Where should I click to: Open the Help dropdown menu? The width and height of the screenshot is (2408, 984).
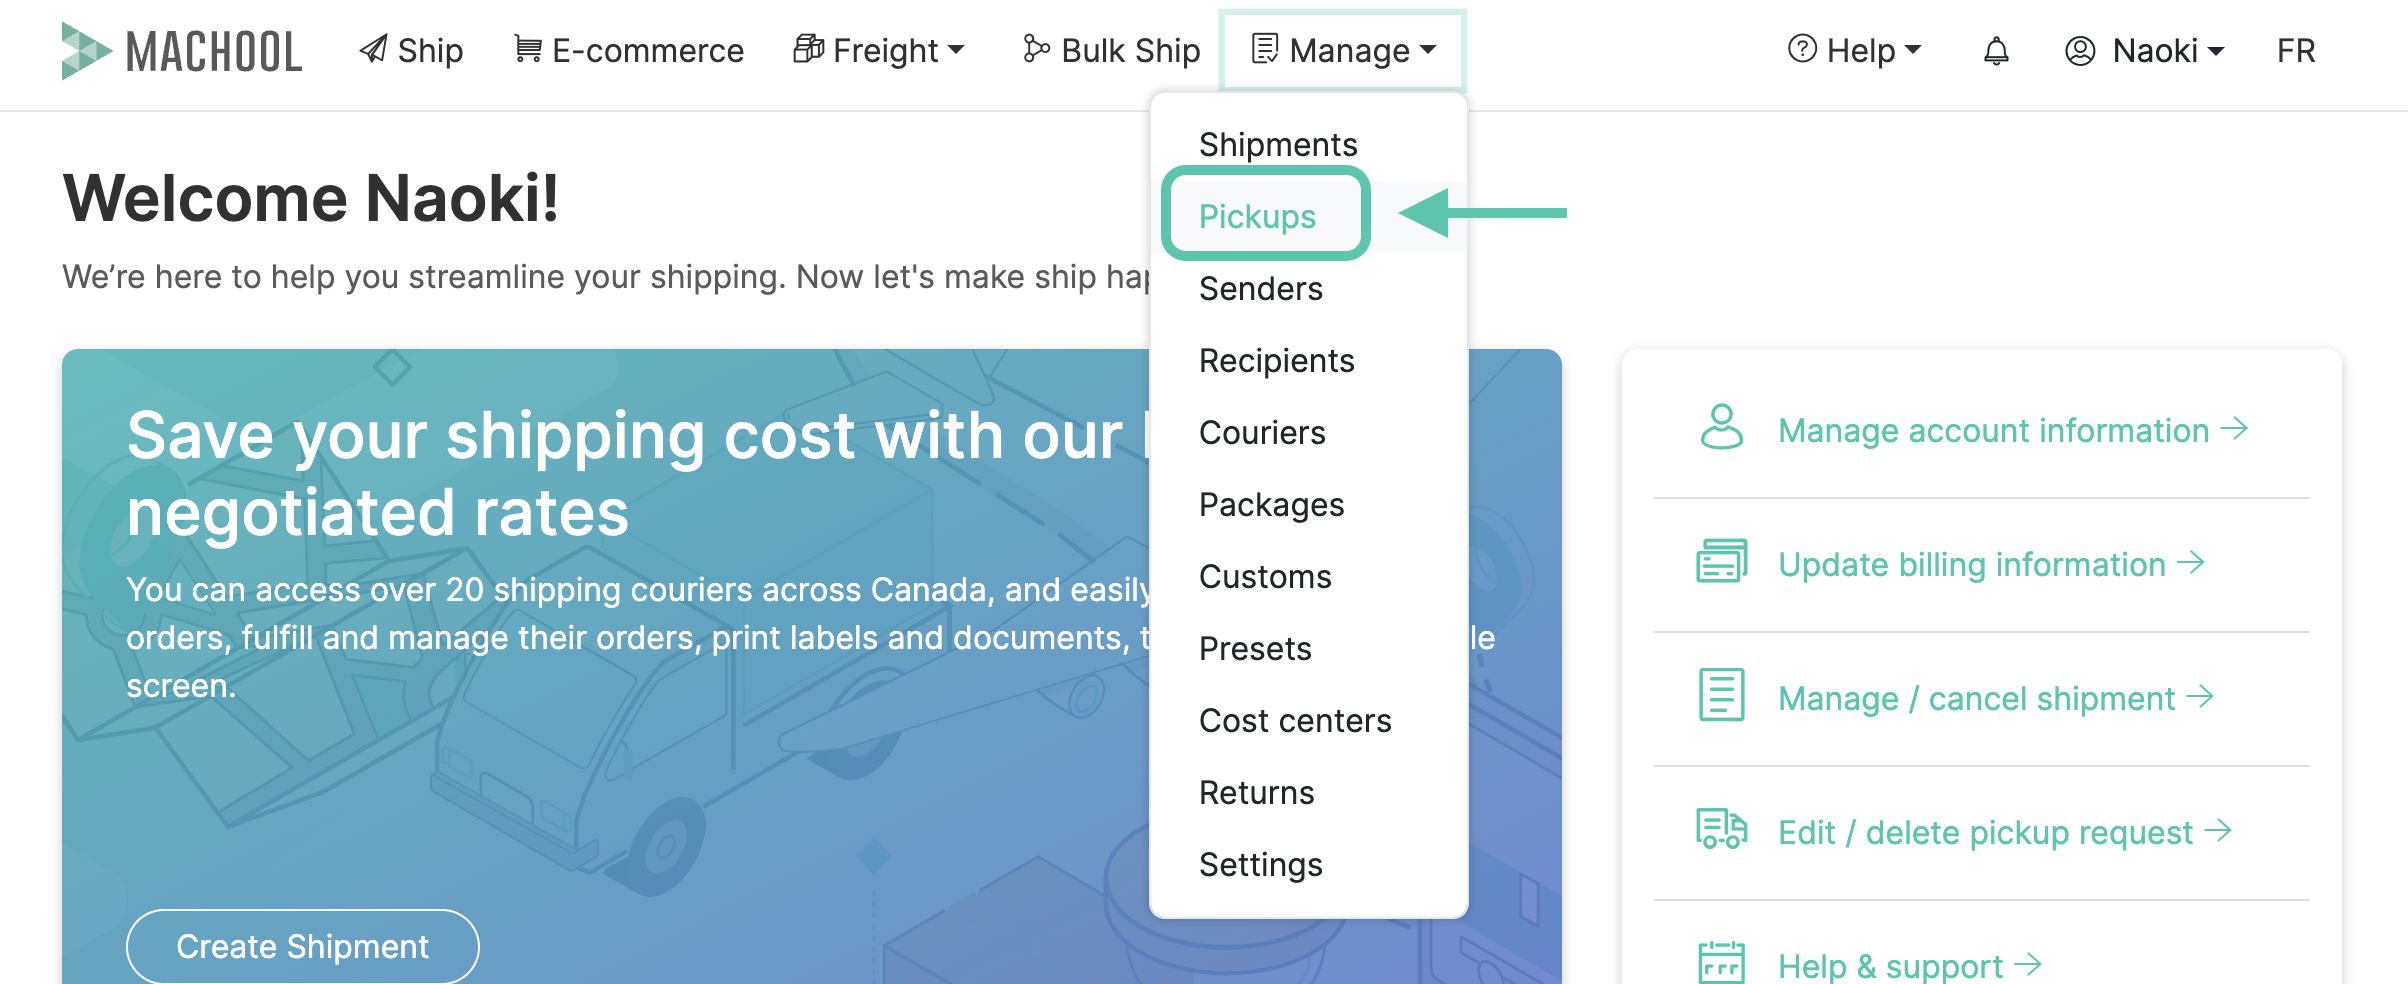click(x=1855, y=50)
